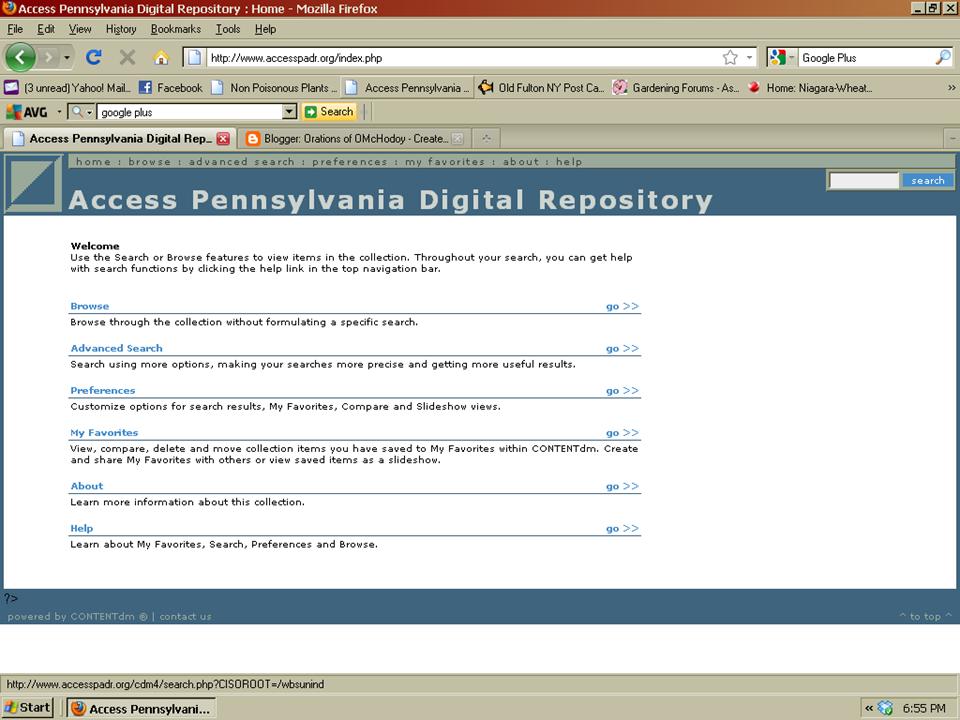Open the Gardening Forums bookmark

coord(676,88)
